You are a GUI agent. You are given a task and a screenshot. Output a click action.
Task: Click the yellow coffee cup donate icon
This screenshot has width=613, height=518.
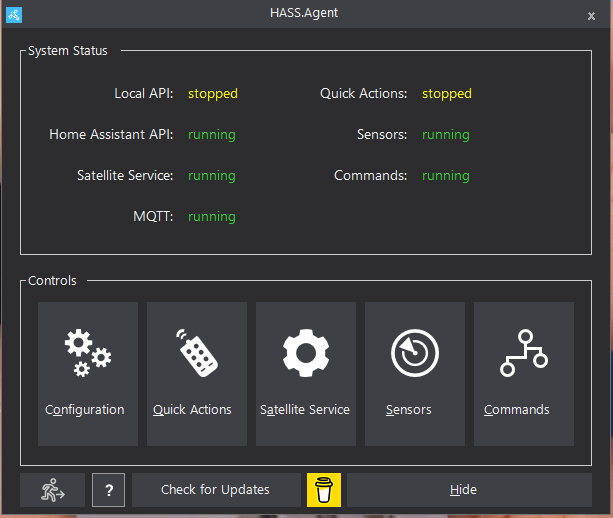click(324, 490)
